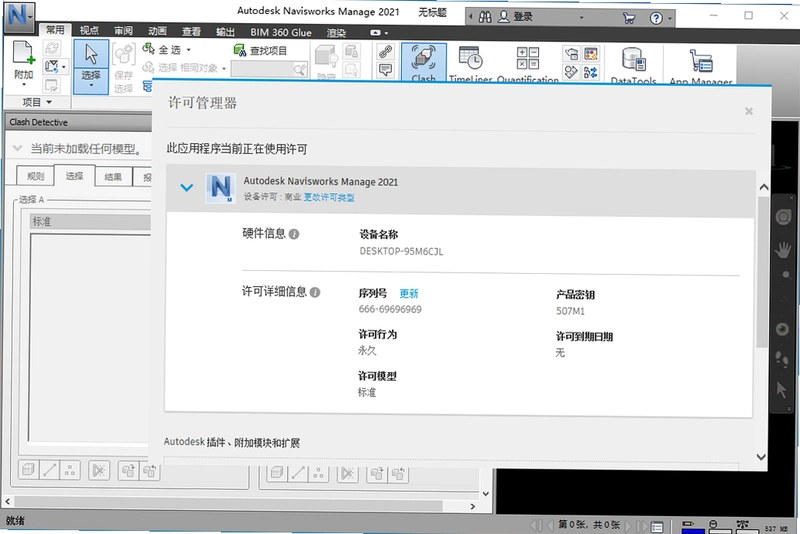This screenshot has width=800, height=534.
Task: Close the License Manager (许可管理器) dialog
Action: pyautogui.click(x=748, y=111)
